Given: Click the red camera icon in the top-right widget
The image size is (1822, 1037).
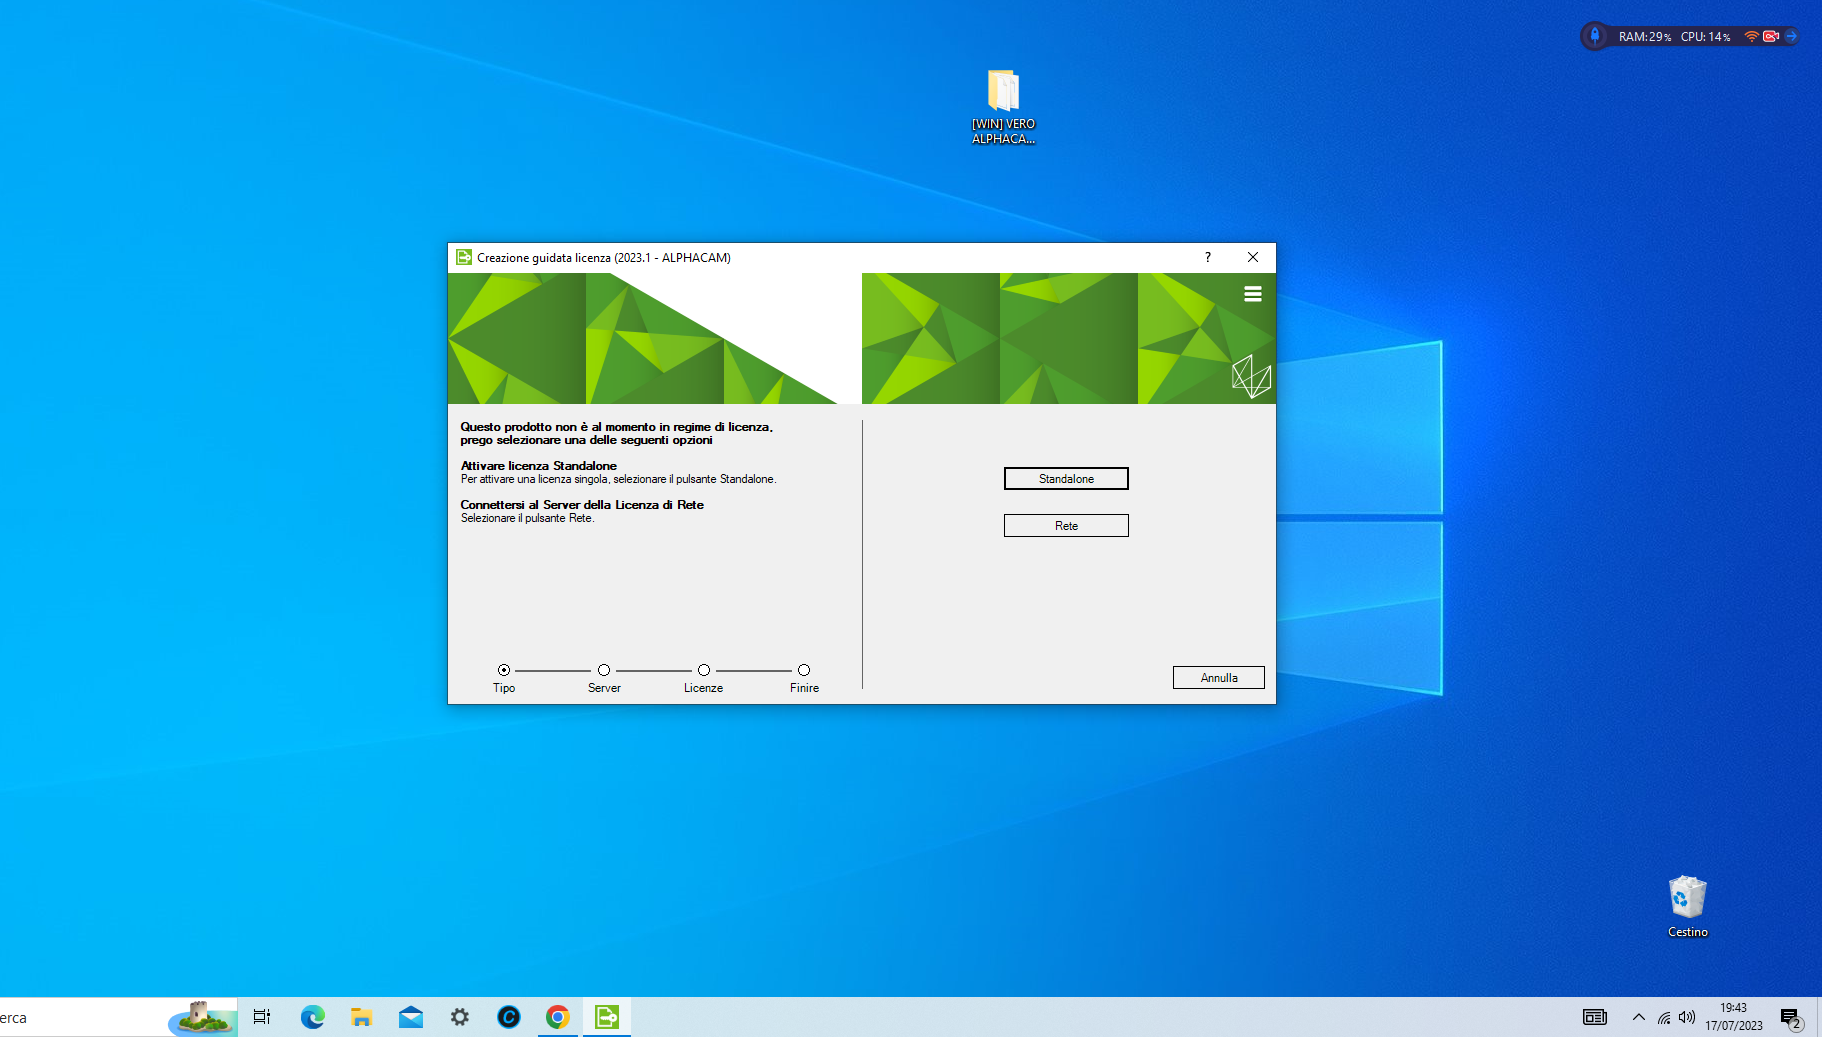Looking at the screenshot, I should (1771, 36).
